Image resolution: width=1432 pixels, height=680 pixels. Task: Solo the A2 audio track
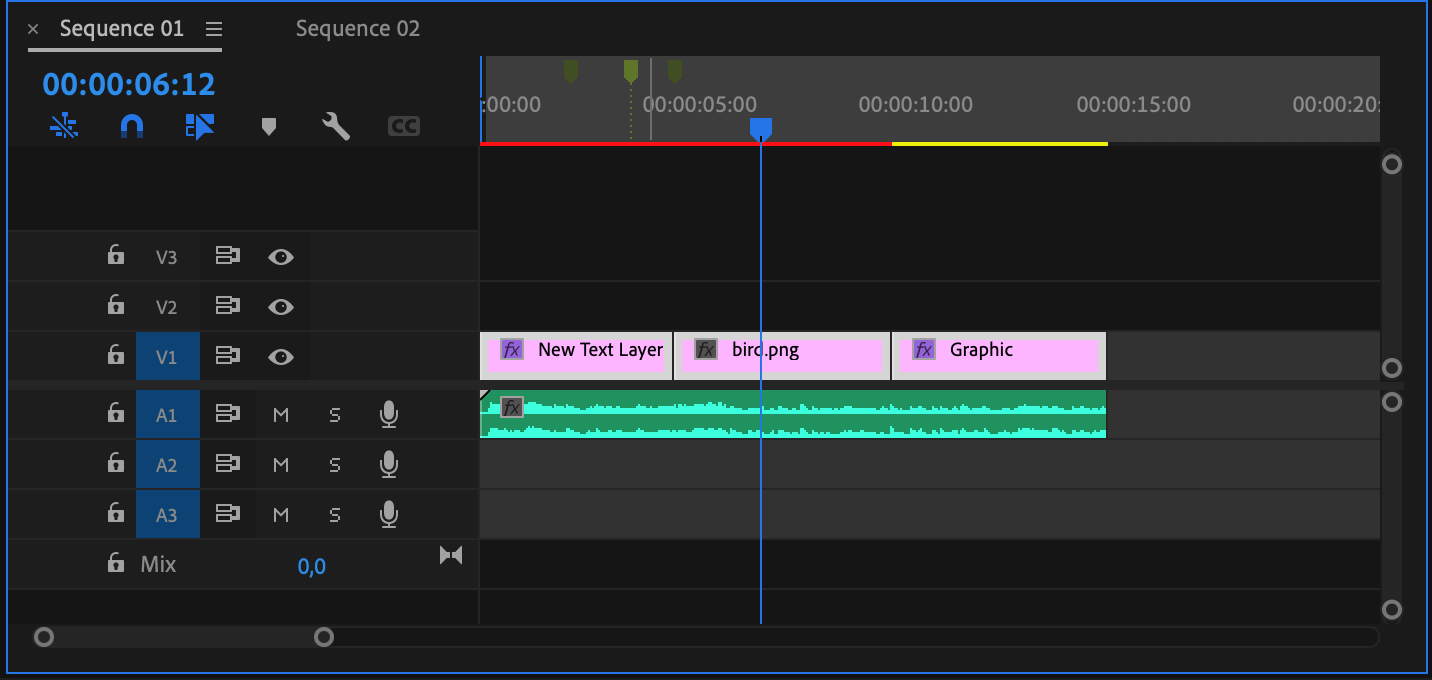pyautogui.click(x=335, y=465)
